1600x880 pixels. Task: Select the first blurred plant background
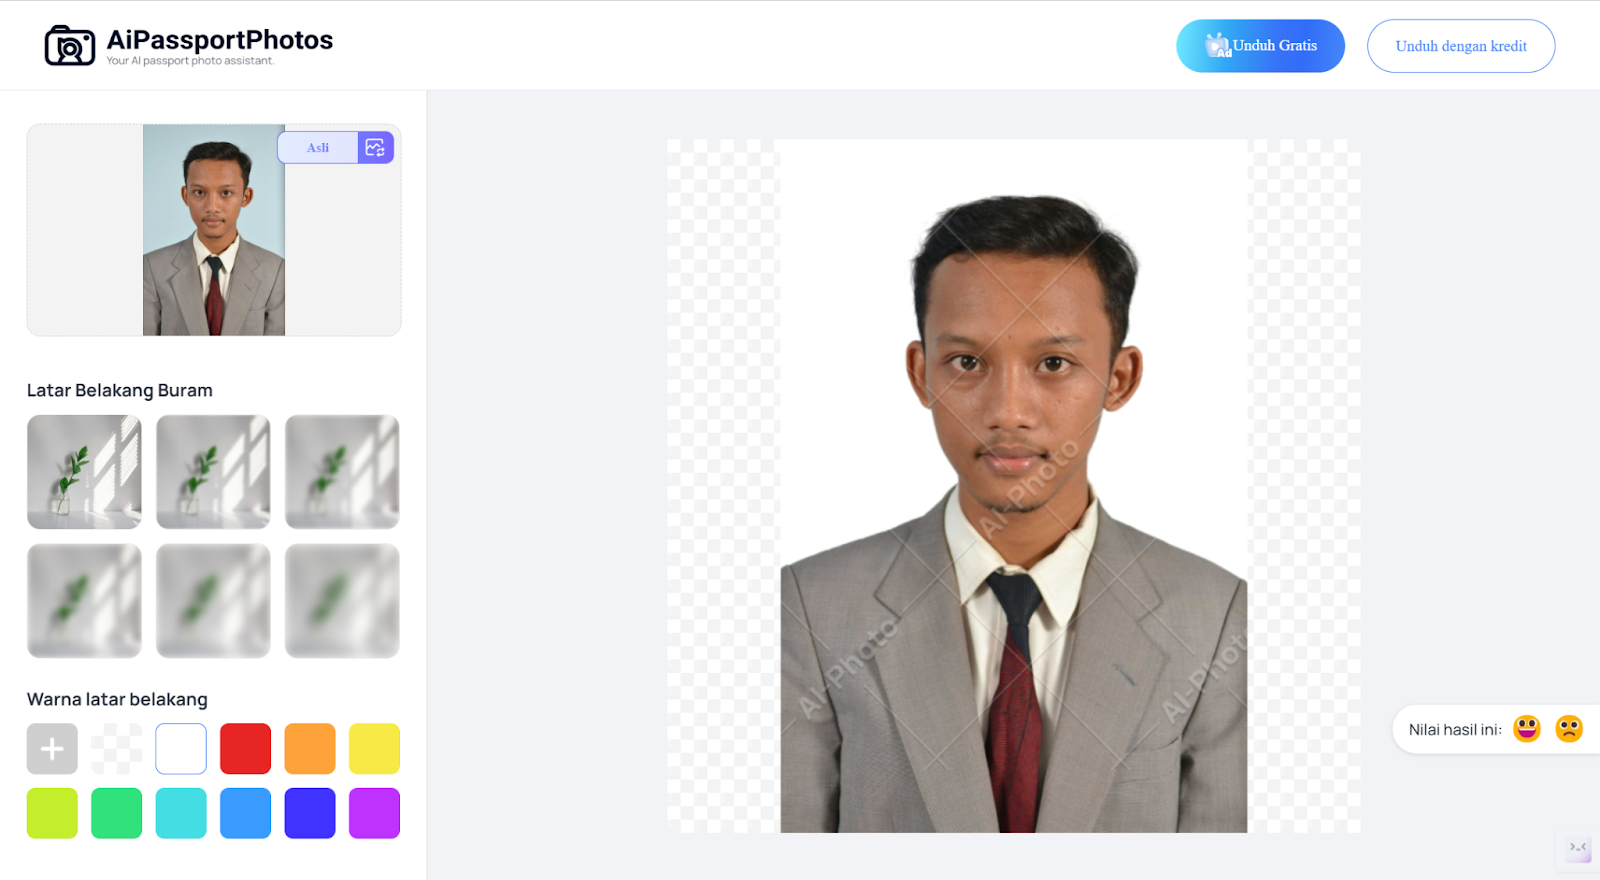(84, 472)
